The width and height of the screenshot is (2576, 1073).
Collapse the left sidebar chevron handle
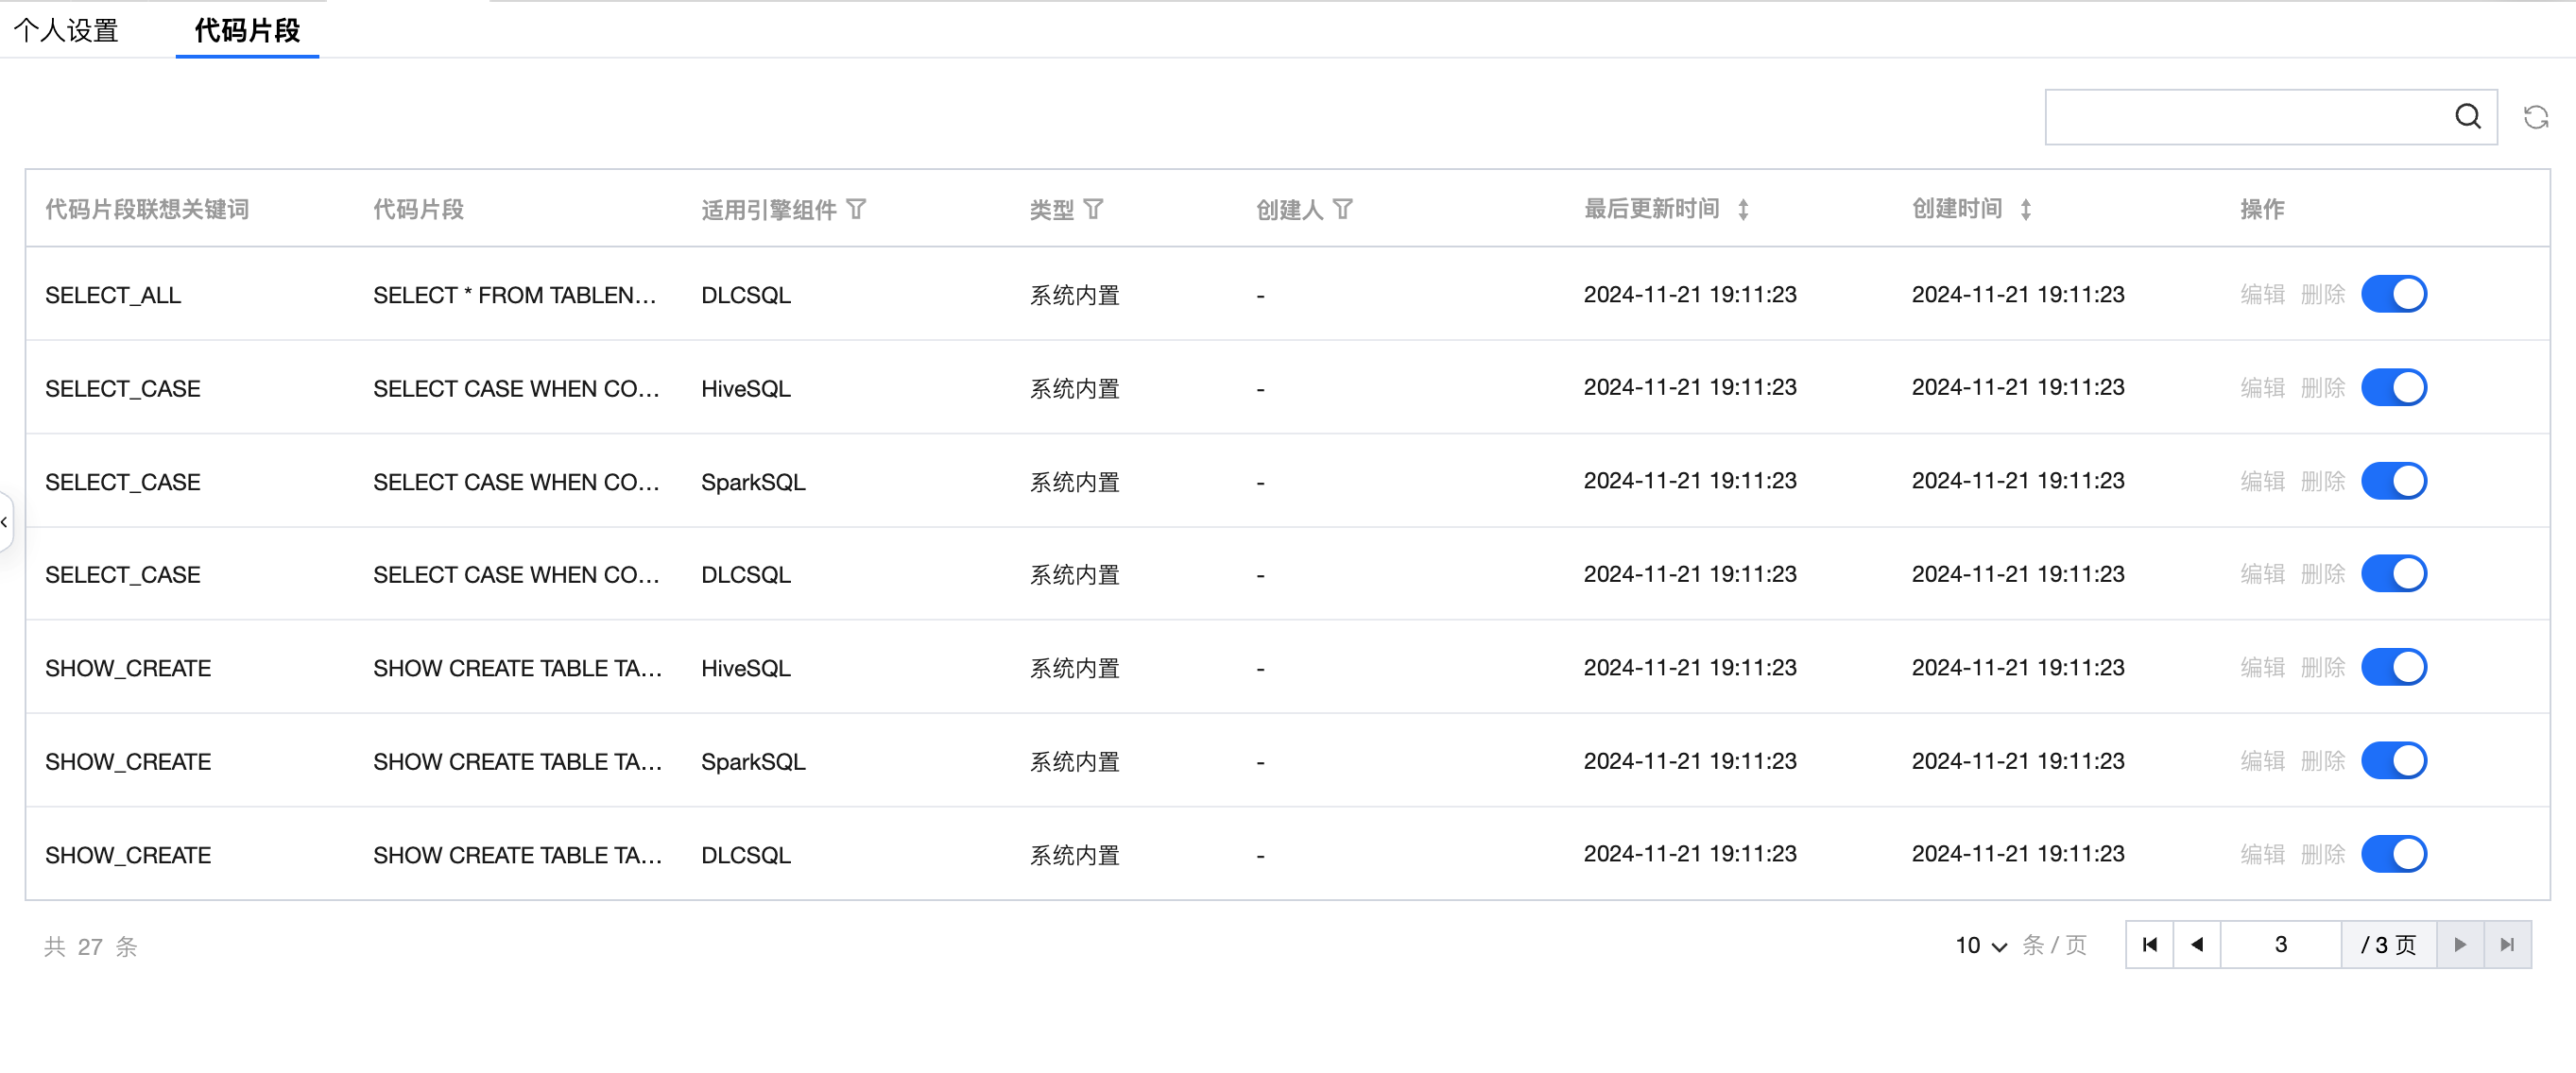click(x=5, y=522)
